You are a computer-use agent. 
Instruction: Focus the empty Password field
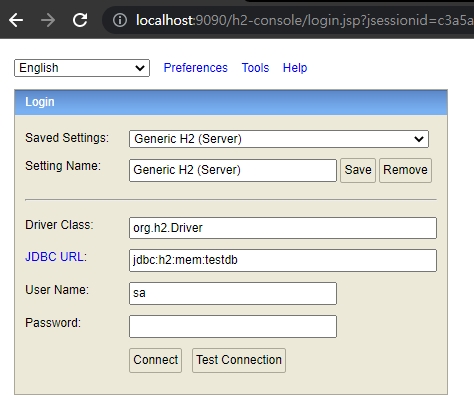[233, 326]
